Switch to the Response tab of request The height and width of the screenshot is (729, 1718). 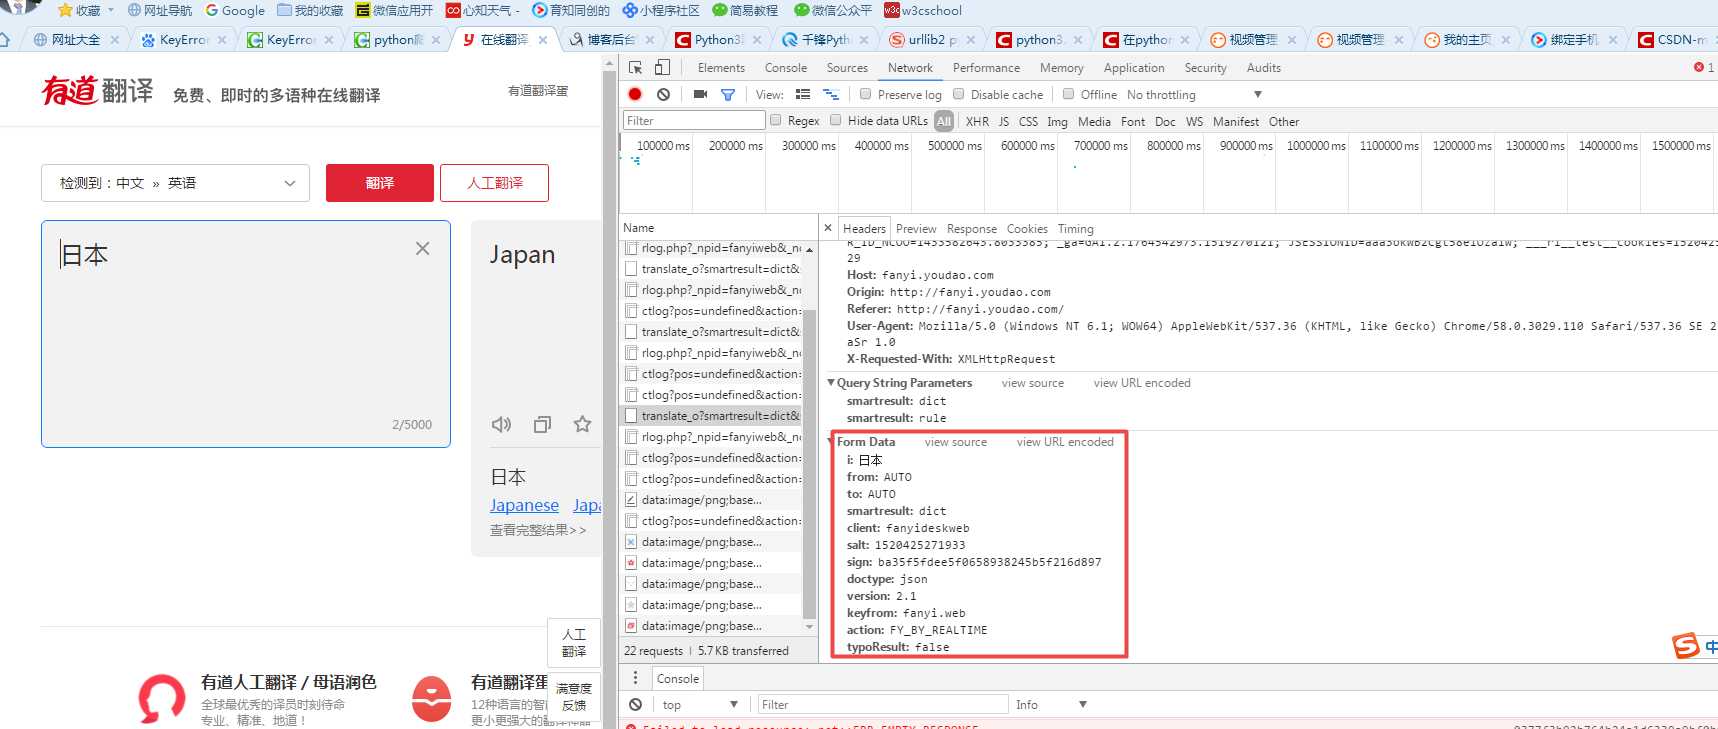pyautogui.click(x=972, y=229)
